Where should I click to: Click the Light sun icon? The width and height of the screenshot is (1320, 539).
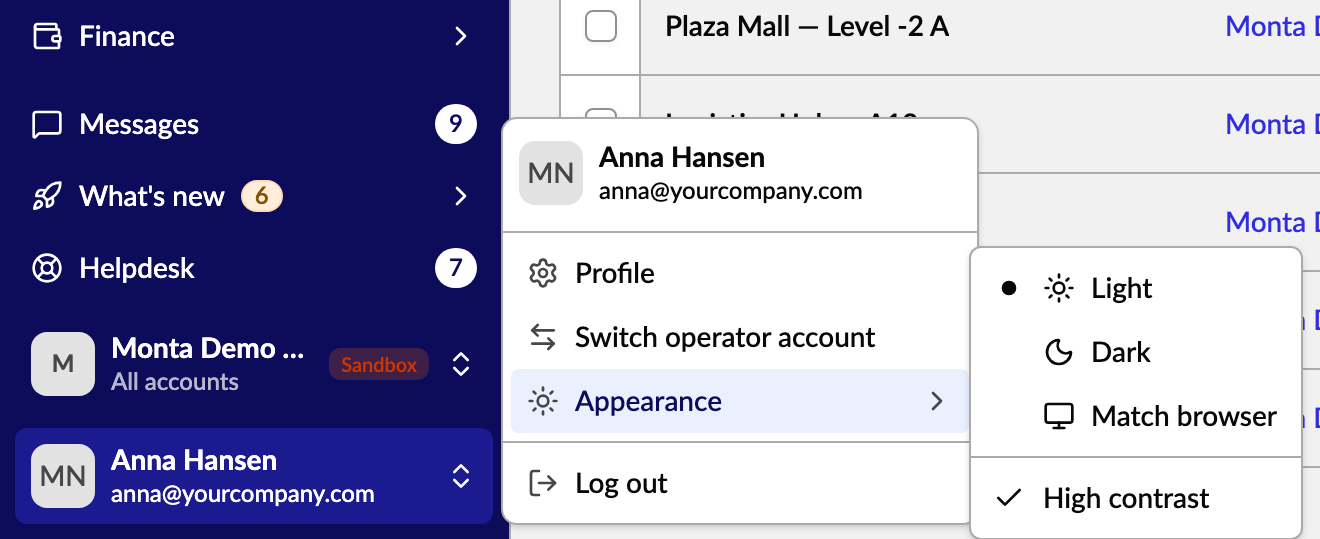tap(1058, 288)
